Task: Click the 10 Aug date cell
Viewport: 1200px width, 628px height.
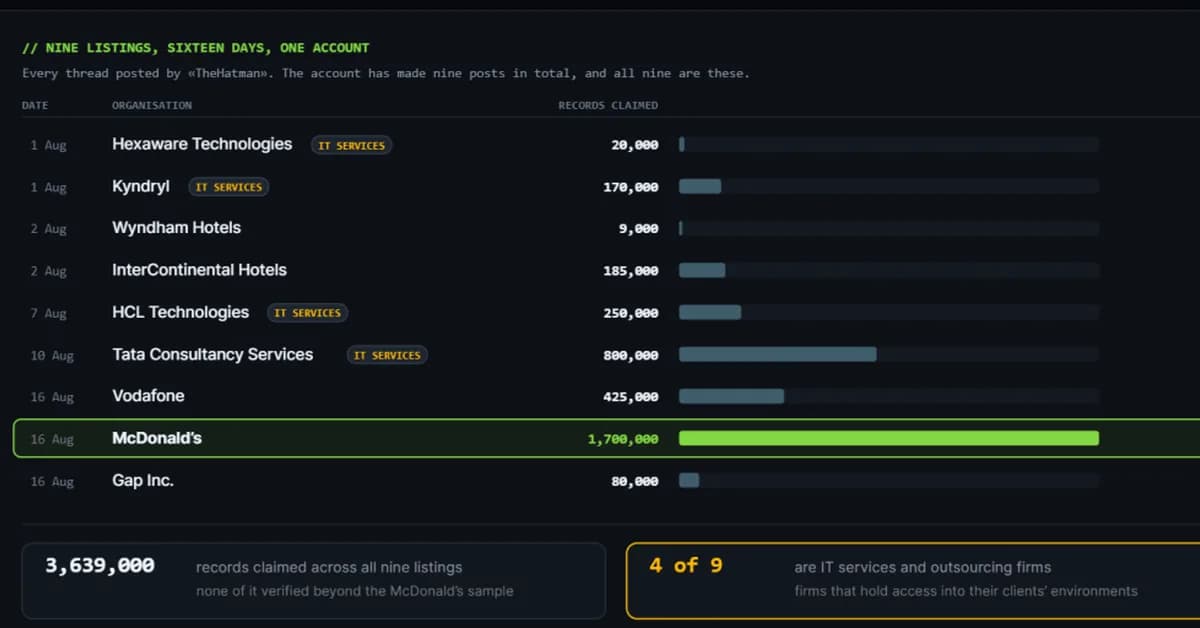Action: click(52, 355)
